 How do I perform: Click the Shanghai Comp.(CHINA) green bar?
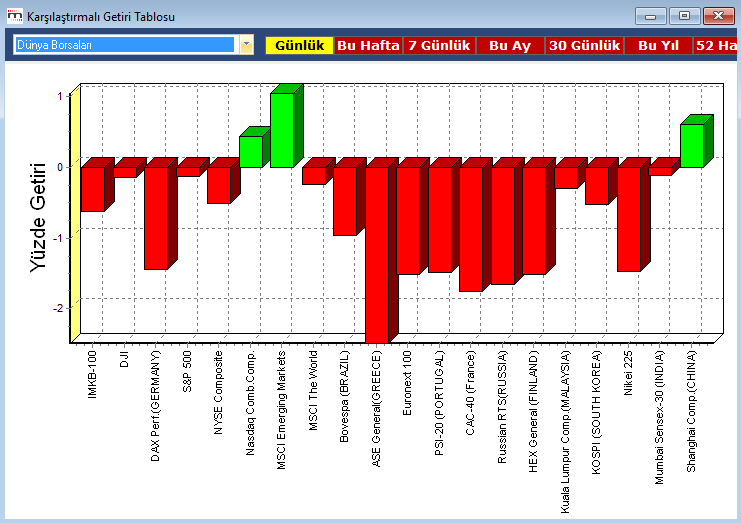[692, 146]
